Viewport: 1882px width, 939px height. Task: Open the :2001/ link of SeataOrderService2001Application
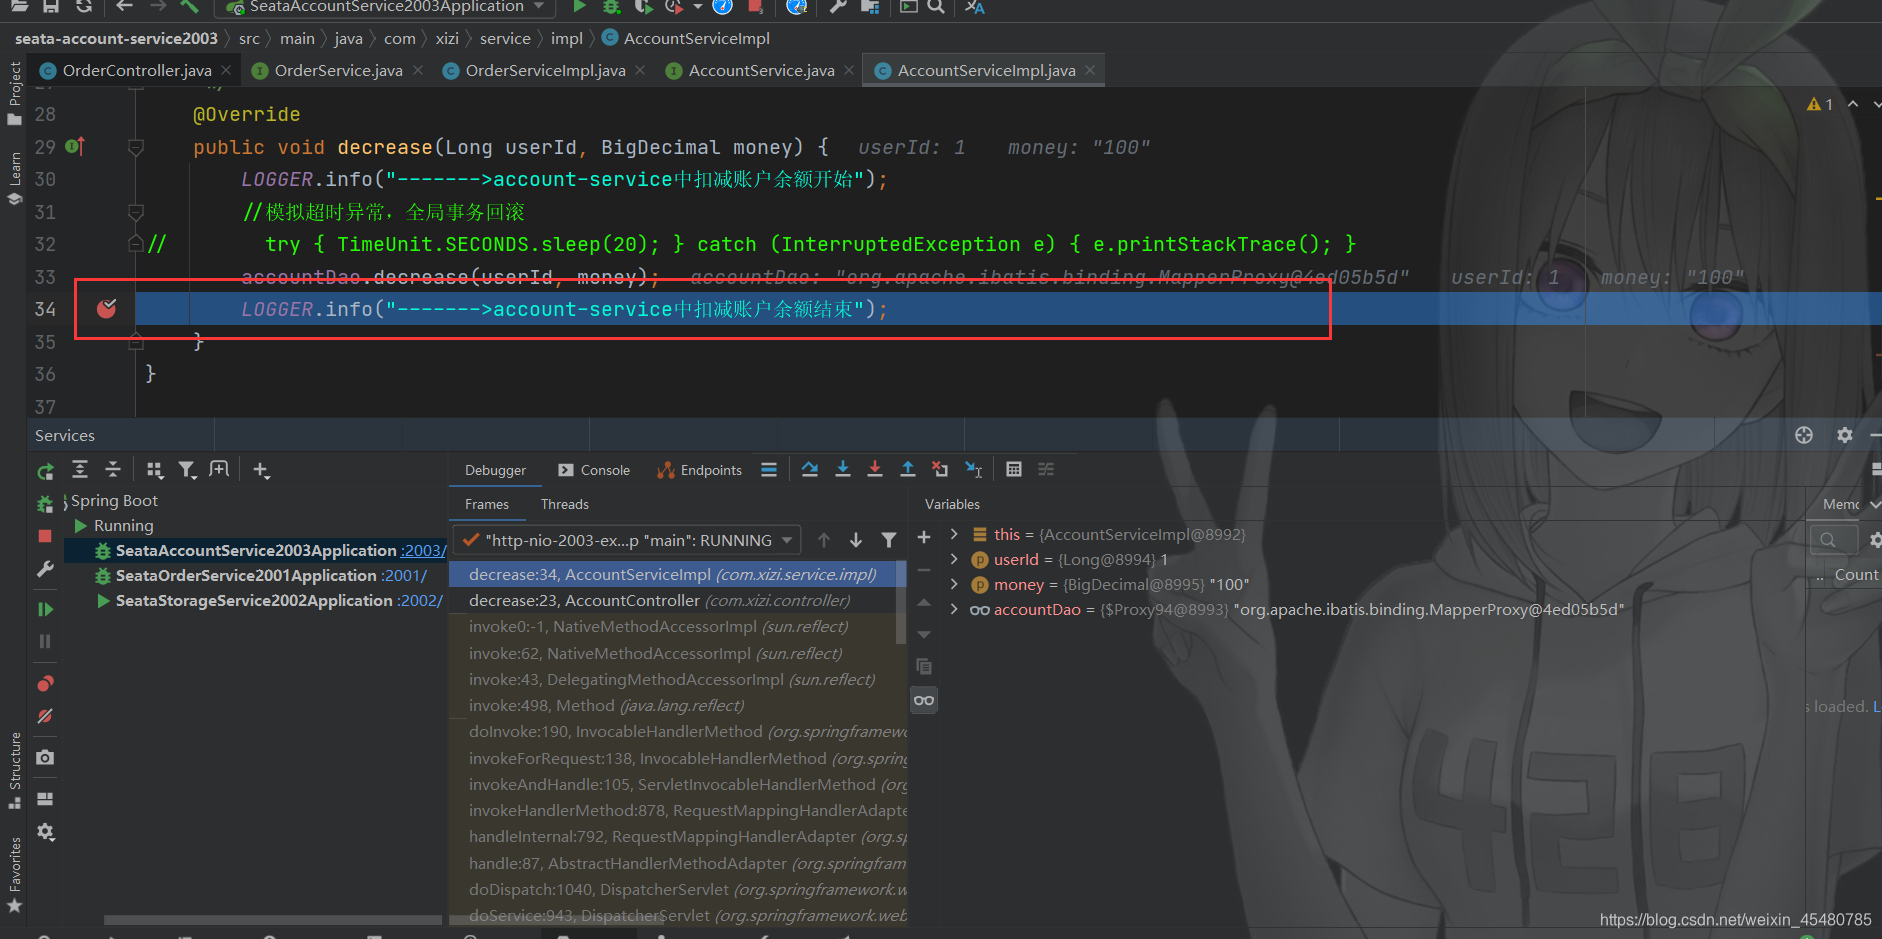click(x=404, y=575)
